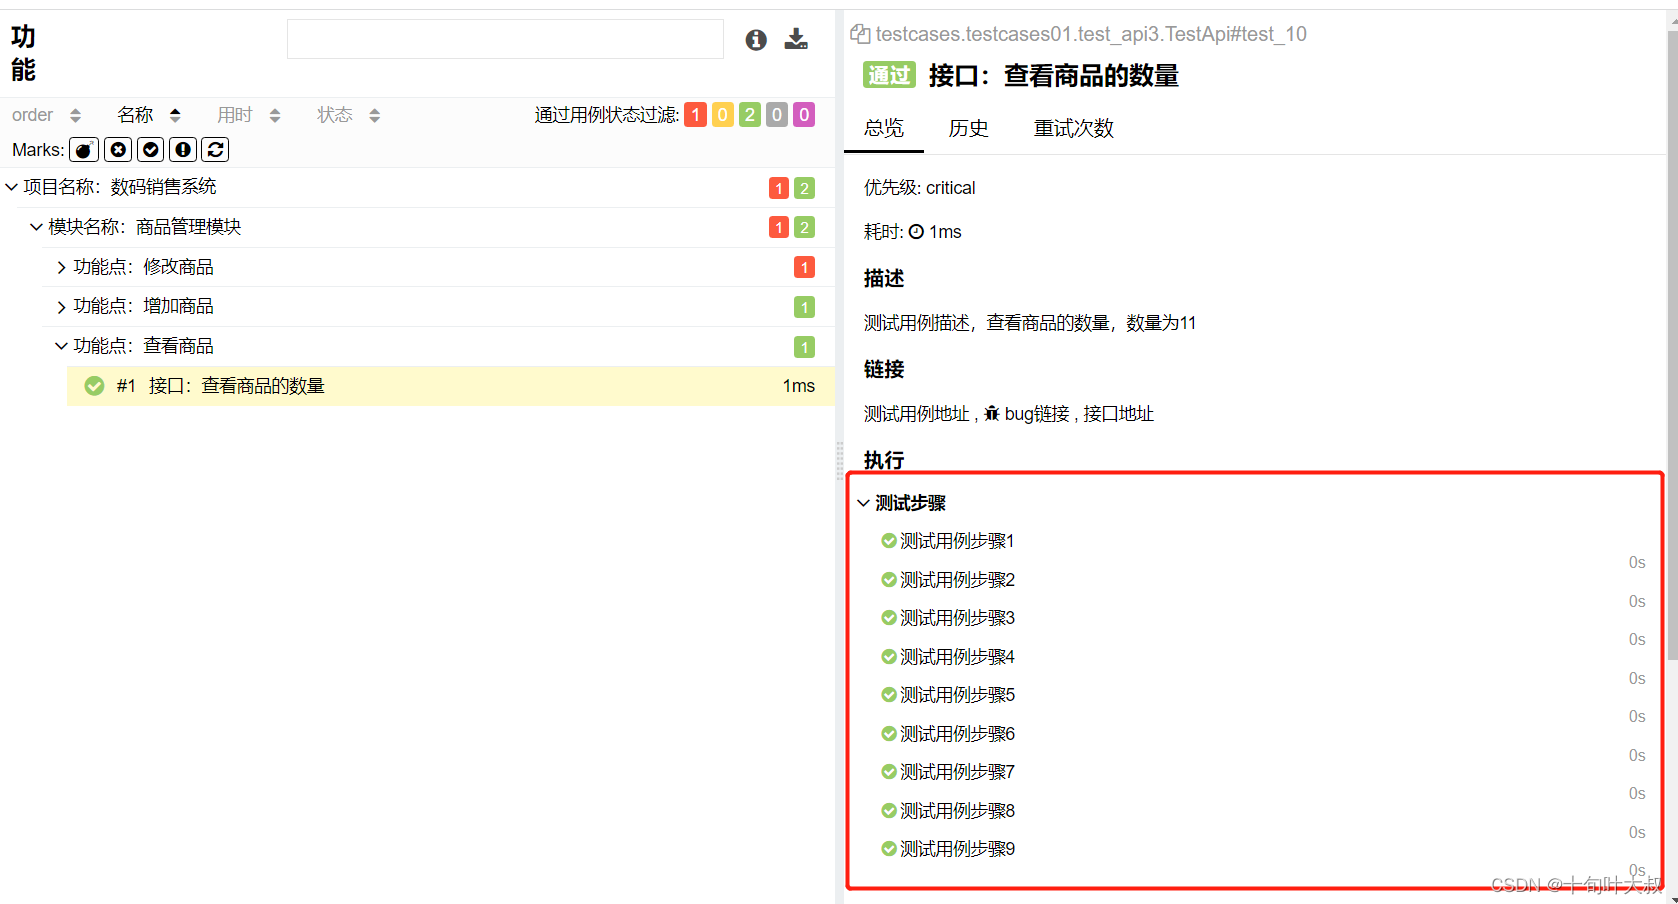The image size is (1678, 904).
Task: Switch to the 历史 tab
Action: (967, 128)
